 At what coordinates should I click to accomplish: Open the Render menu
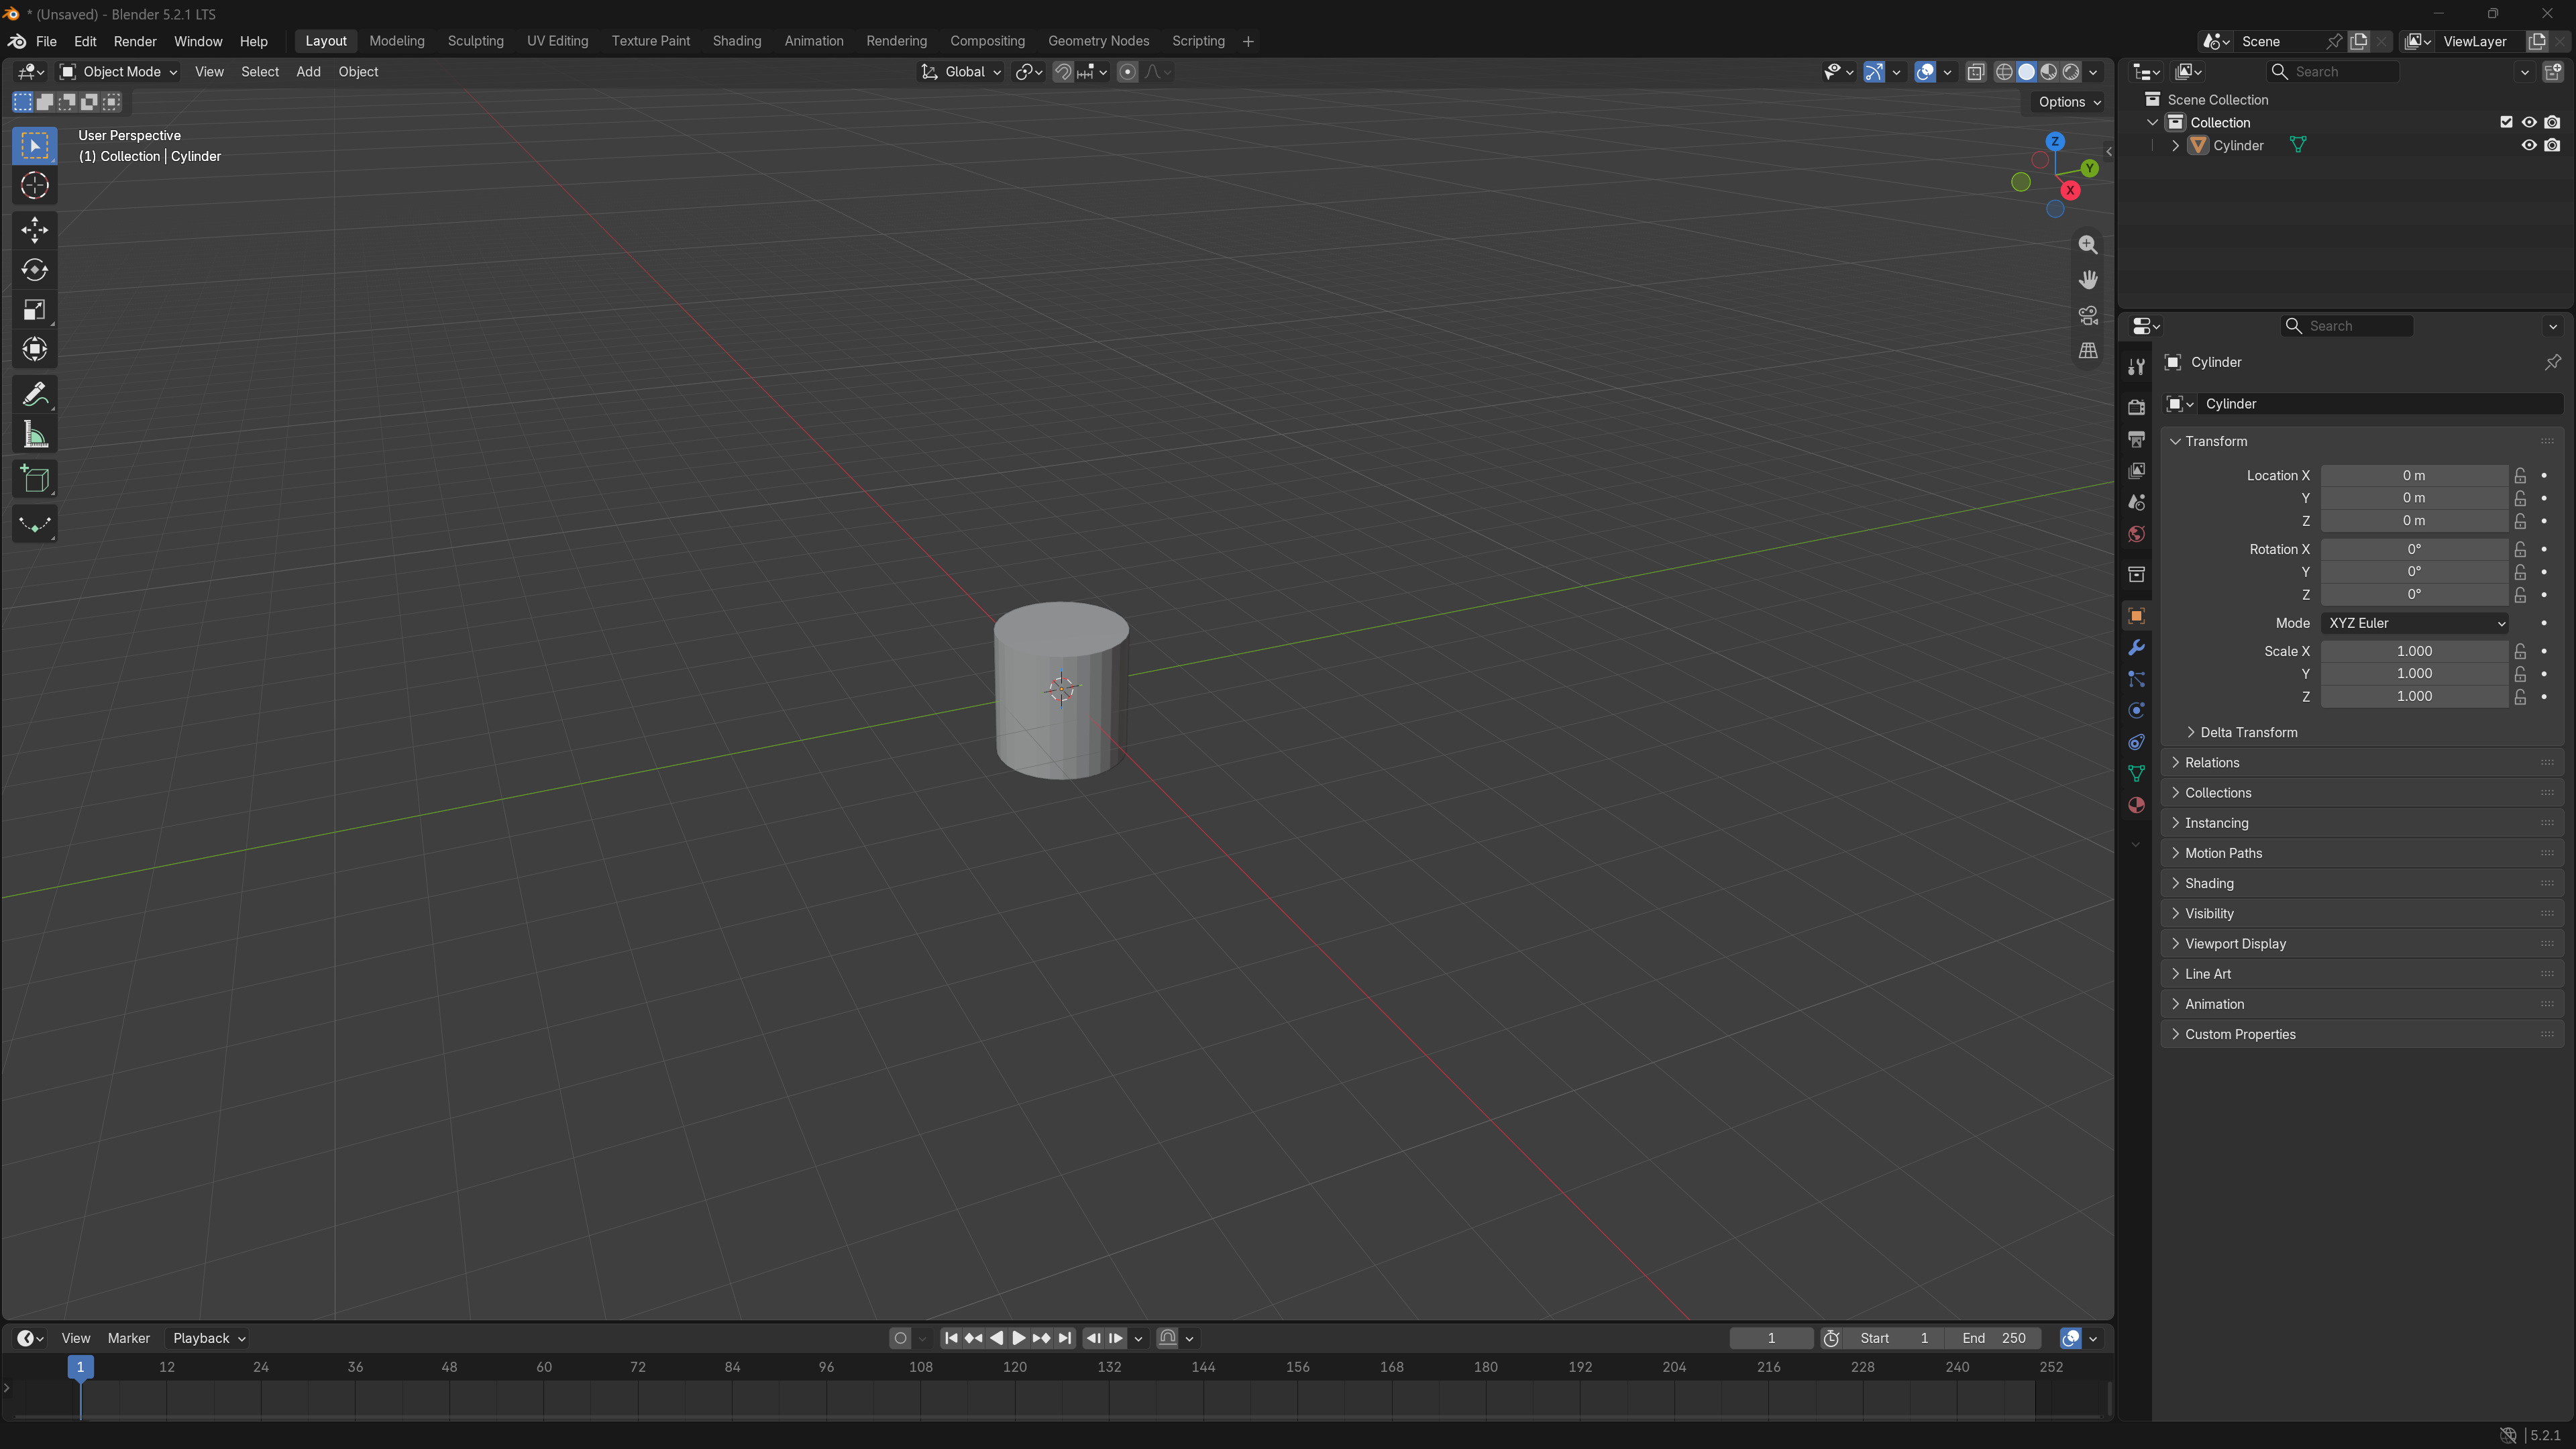coord(135,41)
